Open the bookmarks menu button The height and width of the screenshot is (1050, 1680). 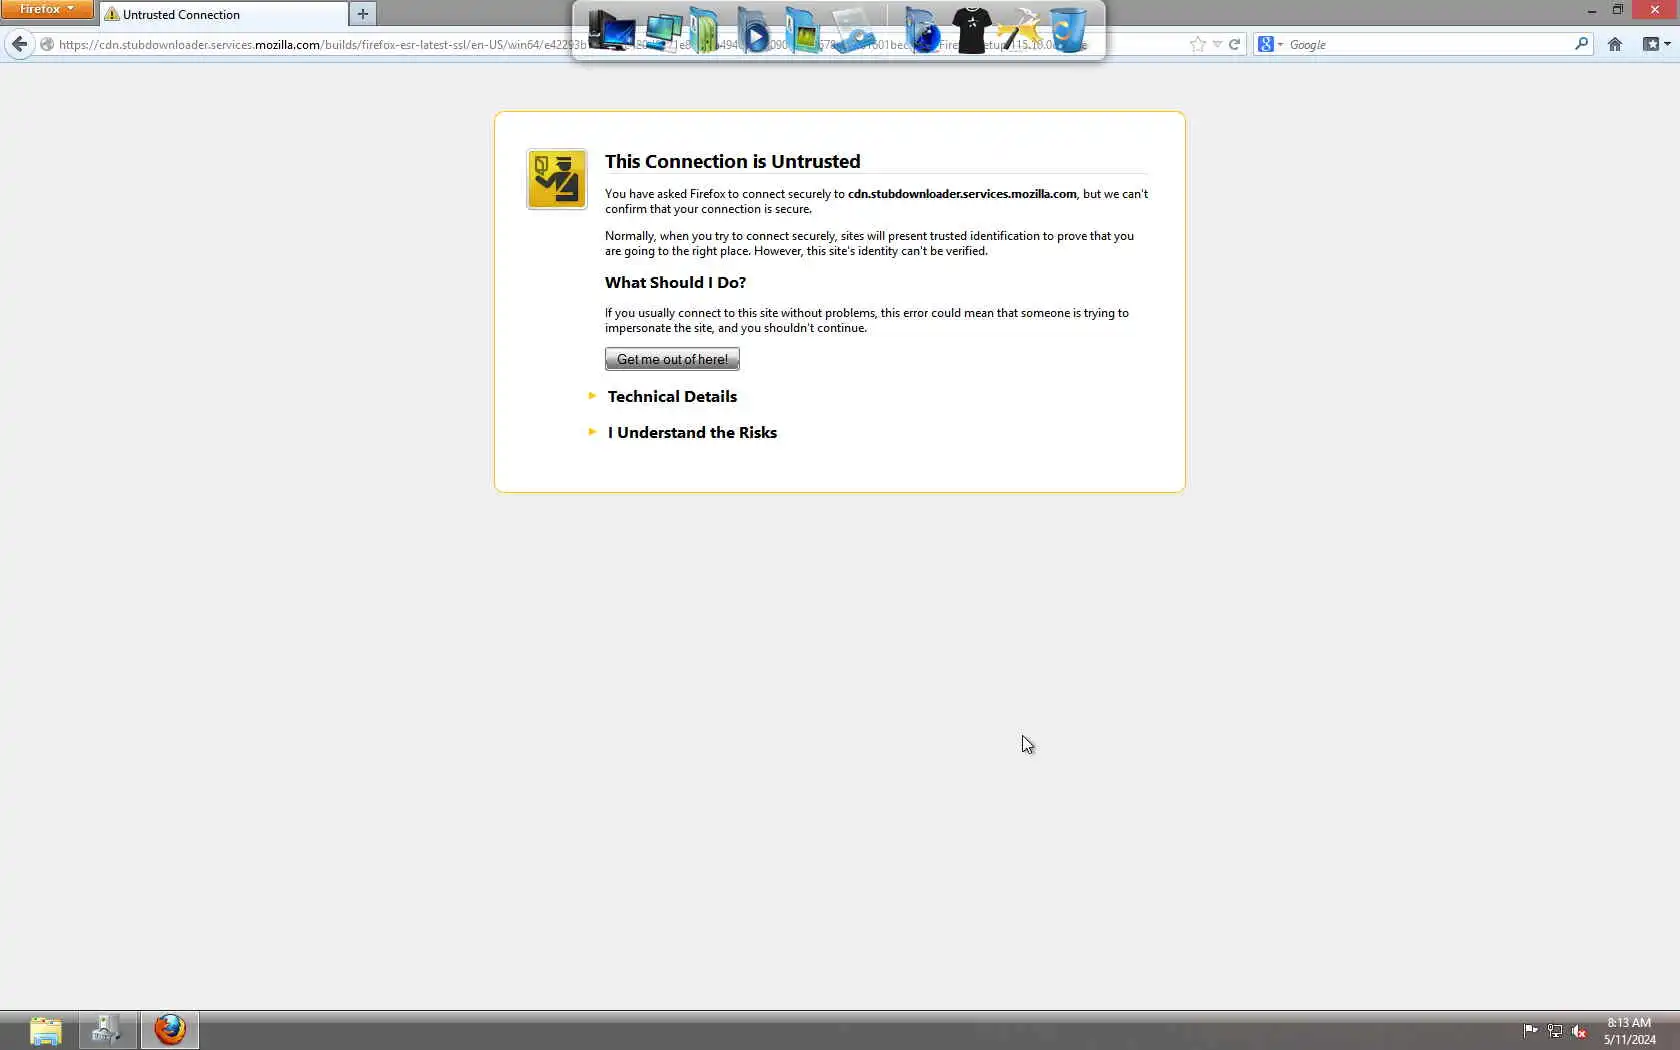point(1656,44)
